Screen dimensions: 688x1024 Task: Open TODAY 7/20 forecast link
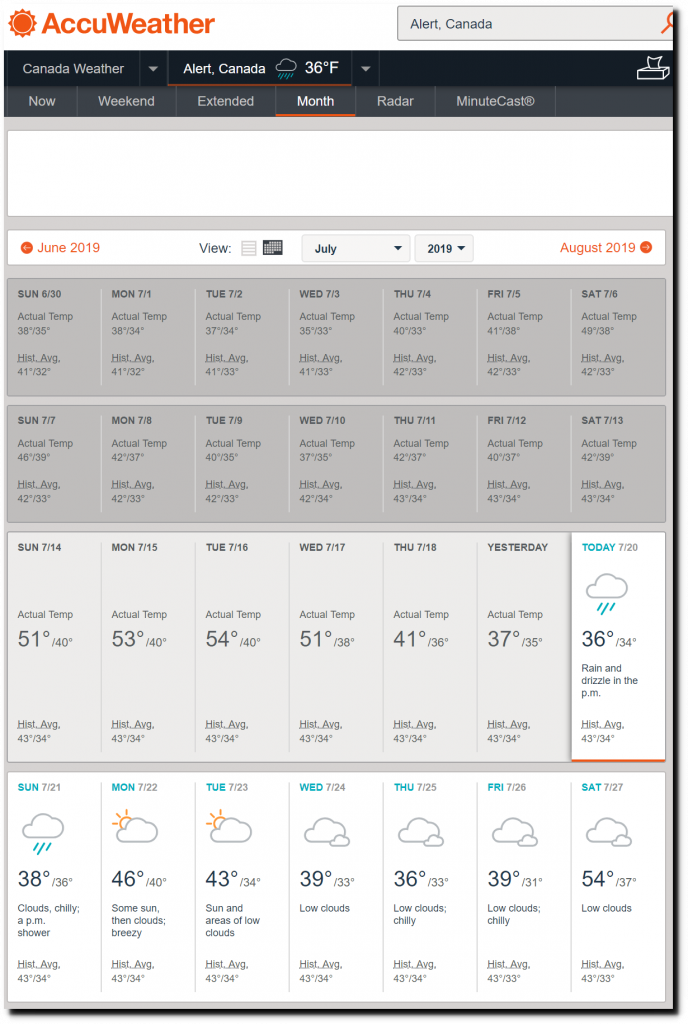point(610,547)
